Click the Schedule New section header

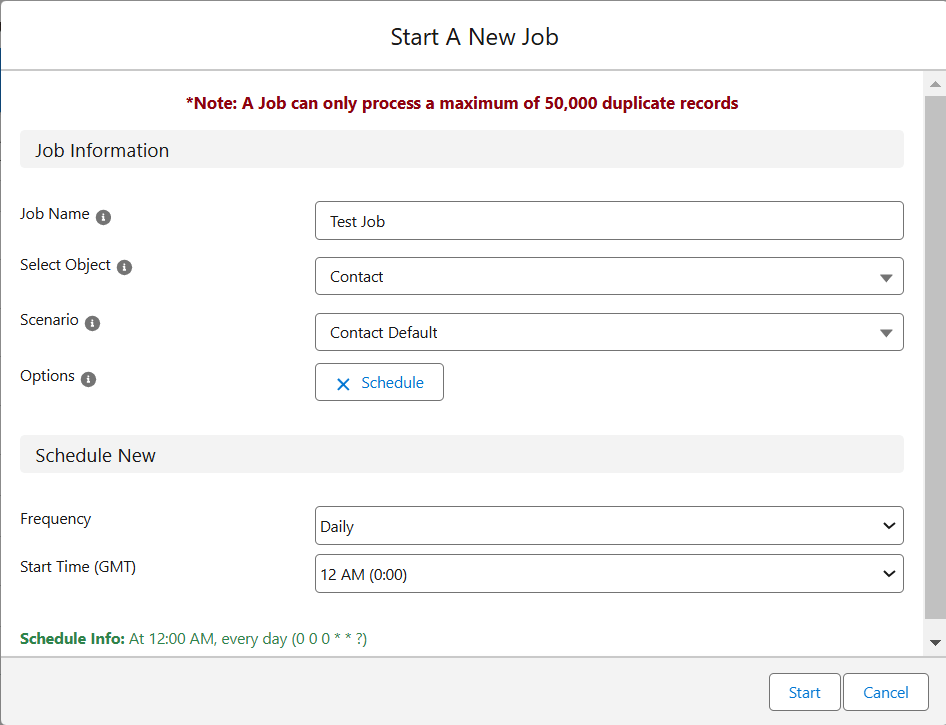pyautogui.click(x=462, y=455)
